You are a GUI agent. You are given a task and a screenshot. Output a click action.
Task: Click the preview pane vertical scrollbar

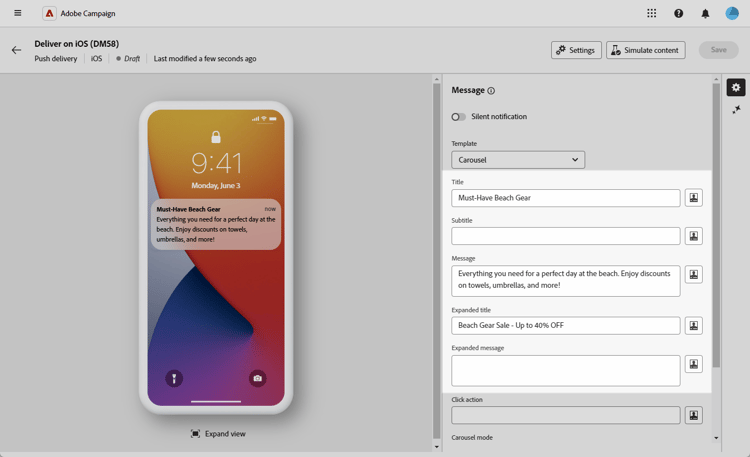436,261
